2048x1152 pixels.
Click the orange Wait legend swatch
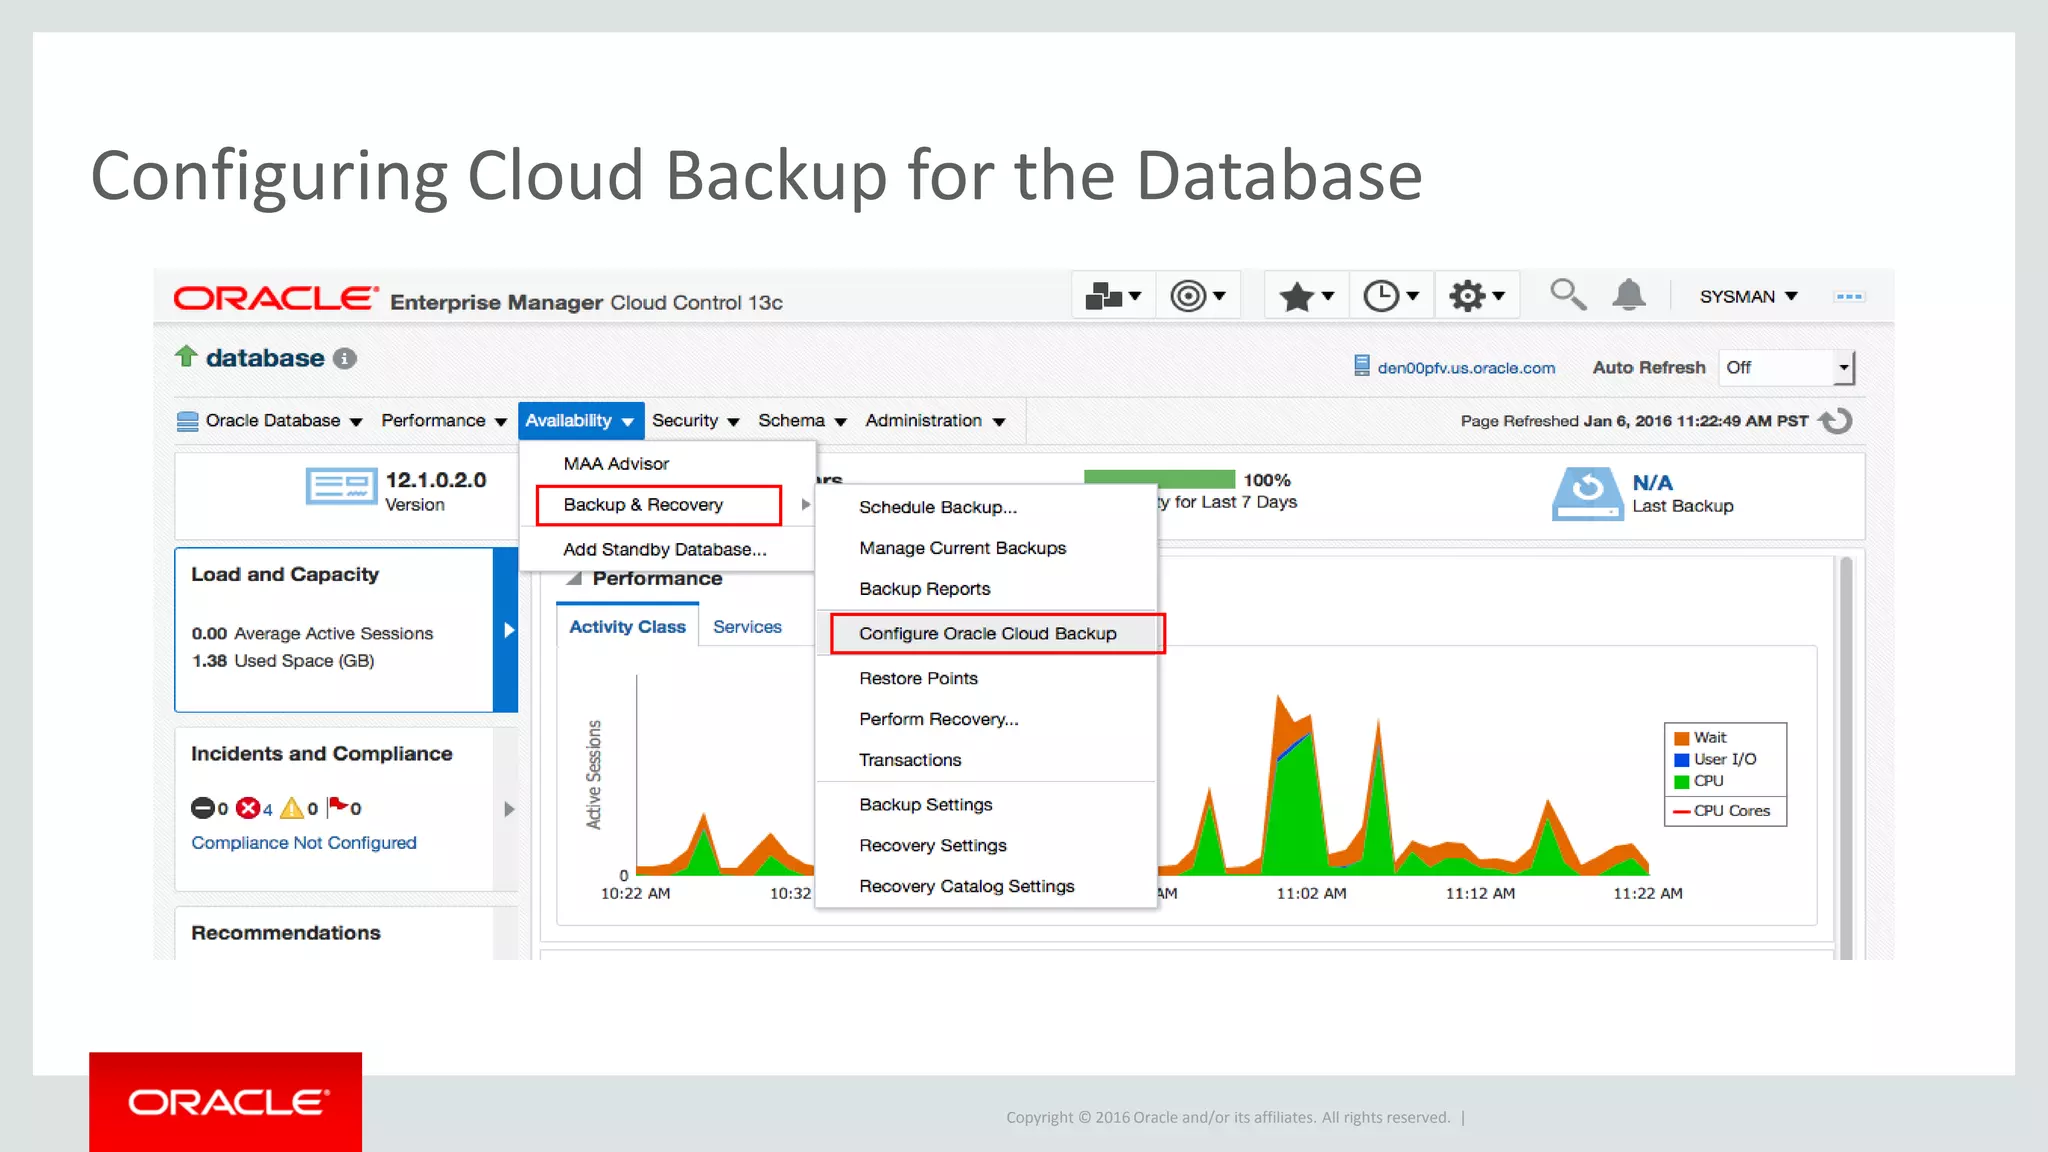tap(1682, 738)
